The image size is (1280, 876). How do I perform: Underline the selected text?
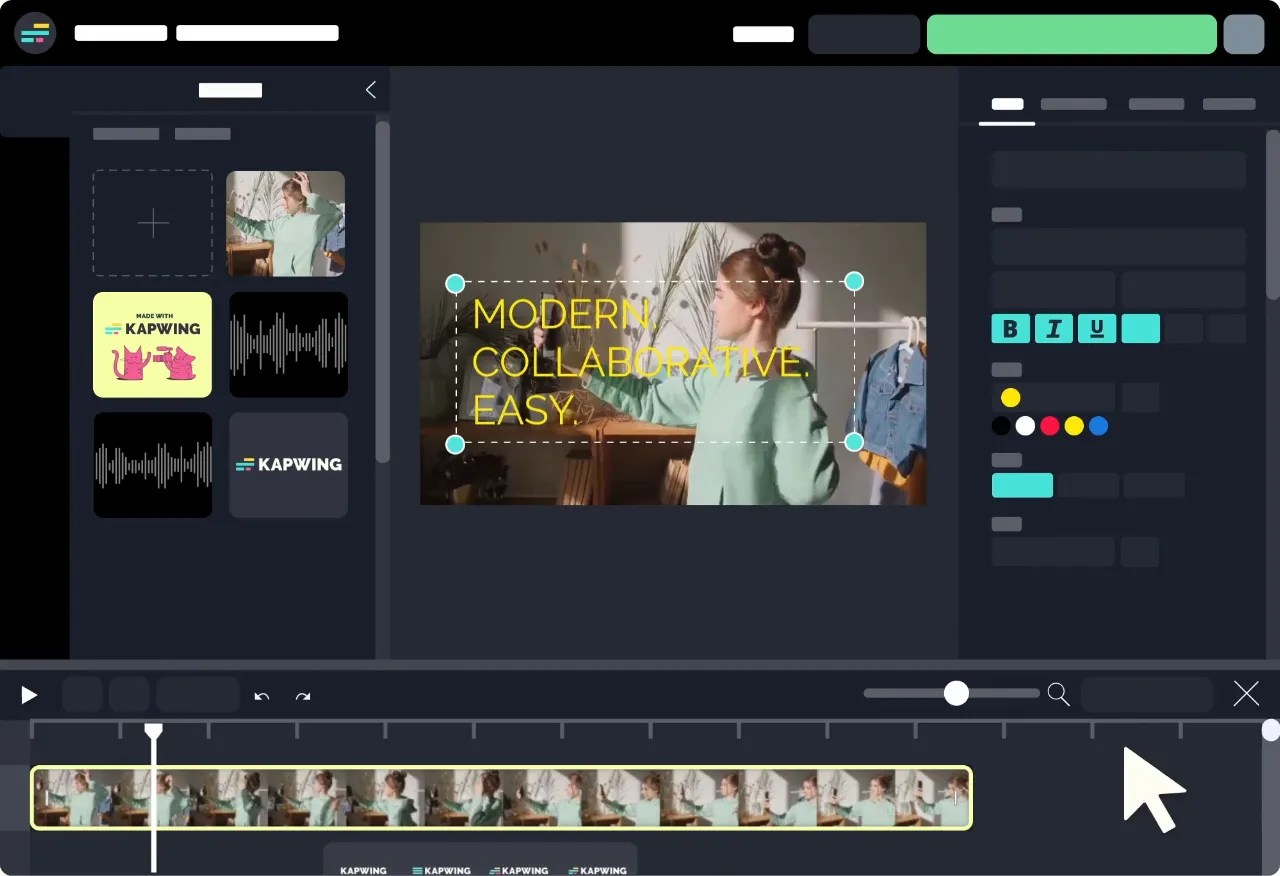click(x=1097, y=328)
